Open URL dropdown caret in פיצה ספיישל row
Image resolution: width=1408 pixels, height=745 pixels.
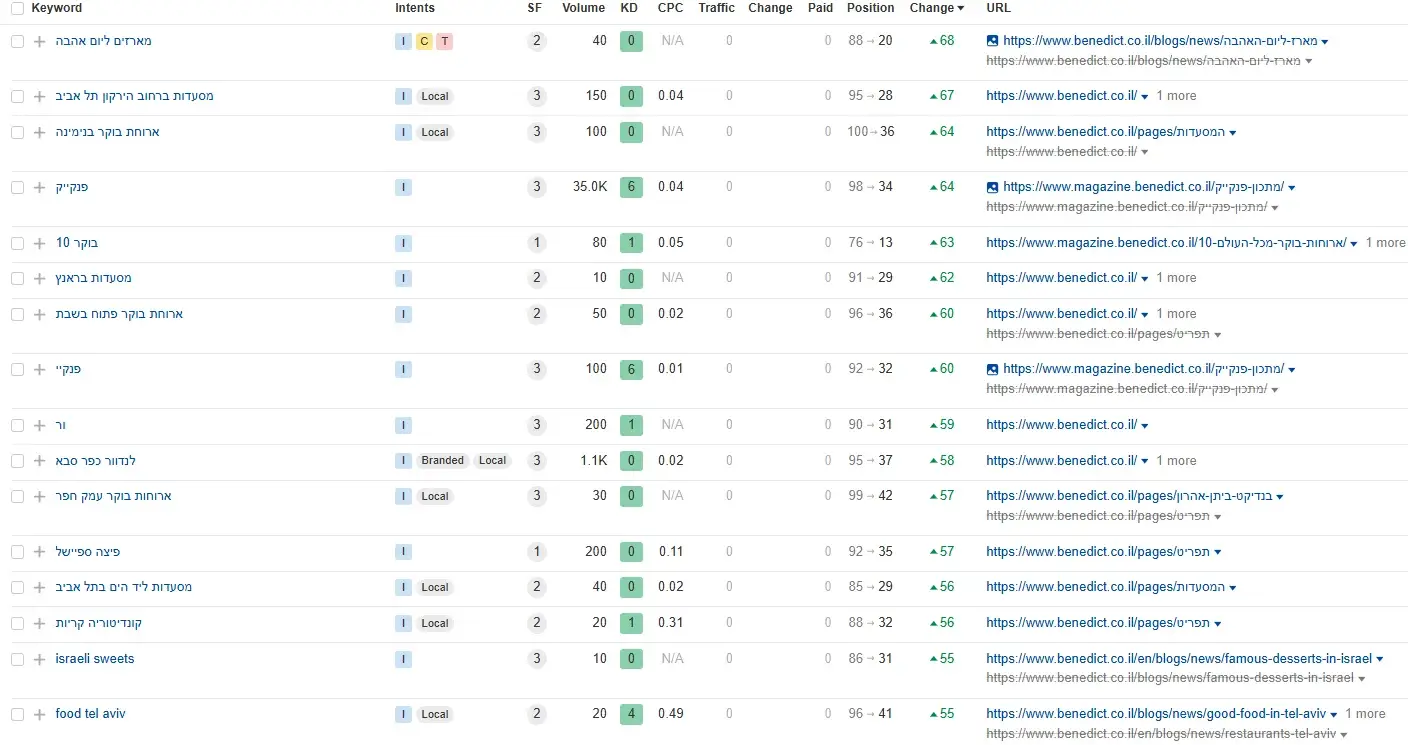point(1217,553)
